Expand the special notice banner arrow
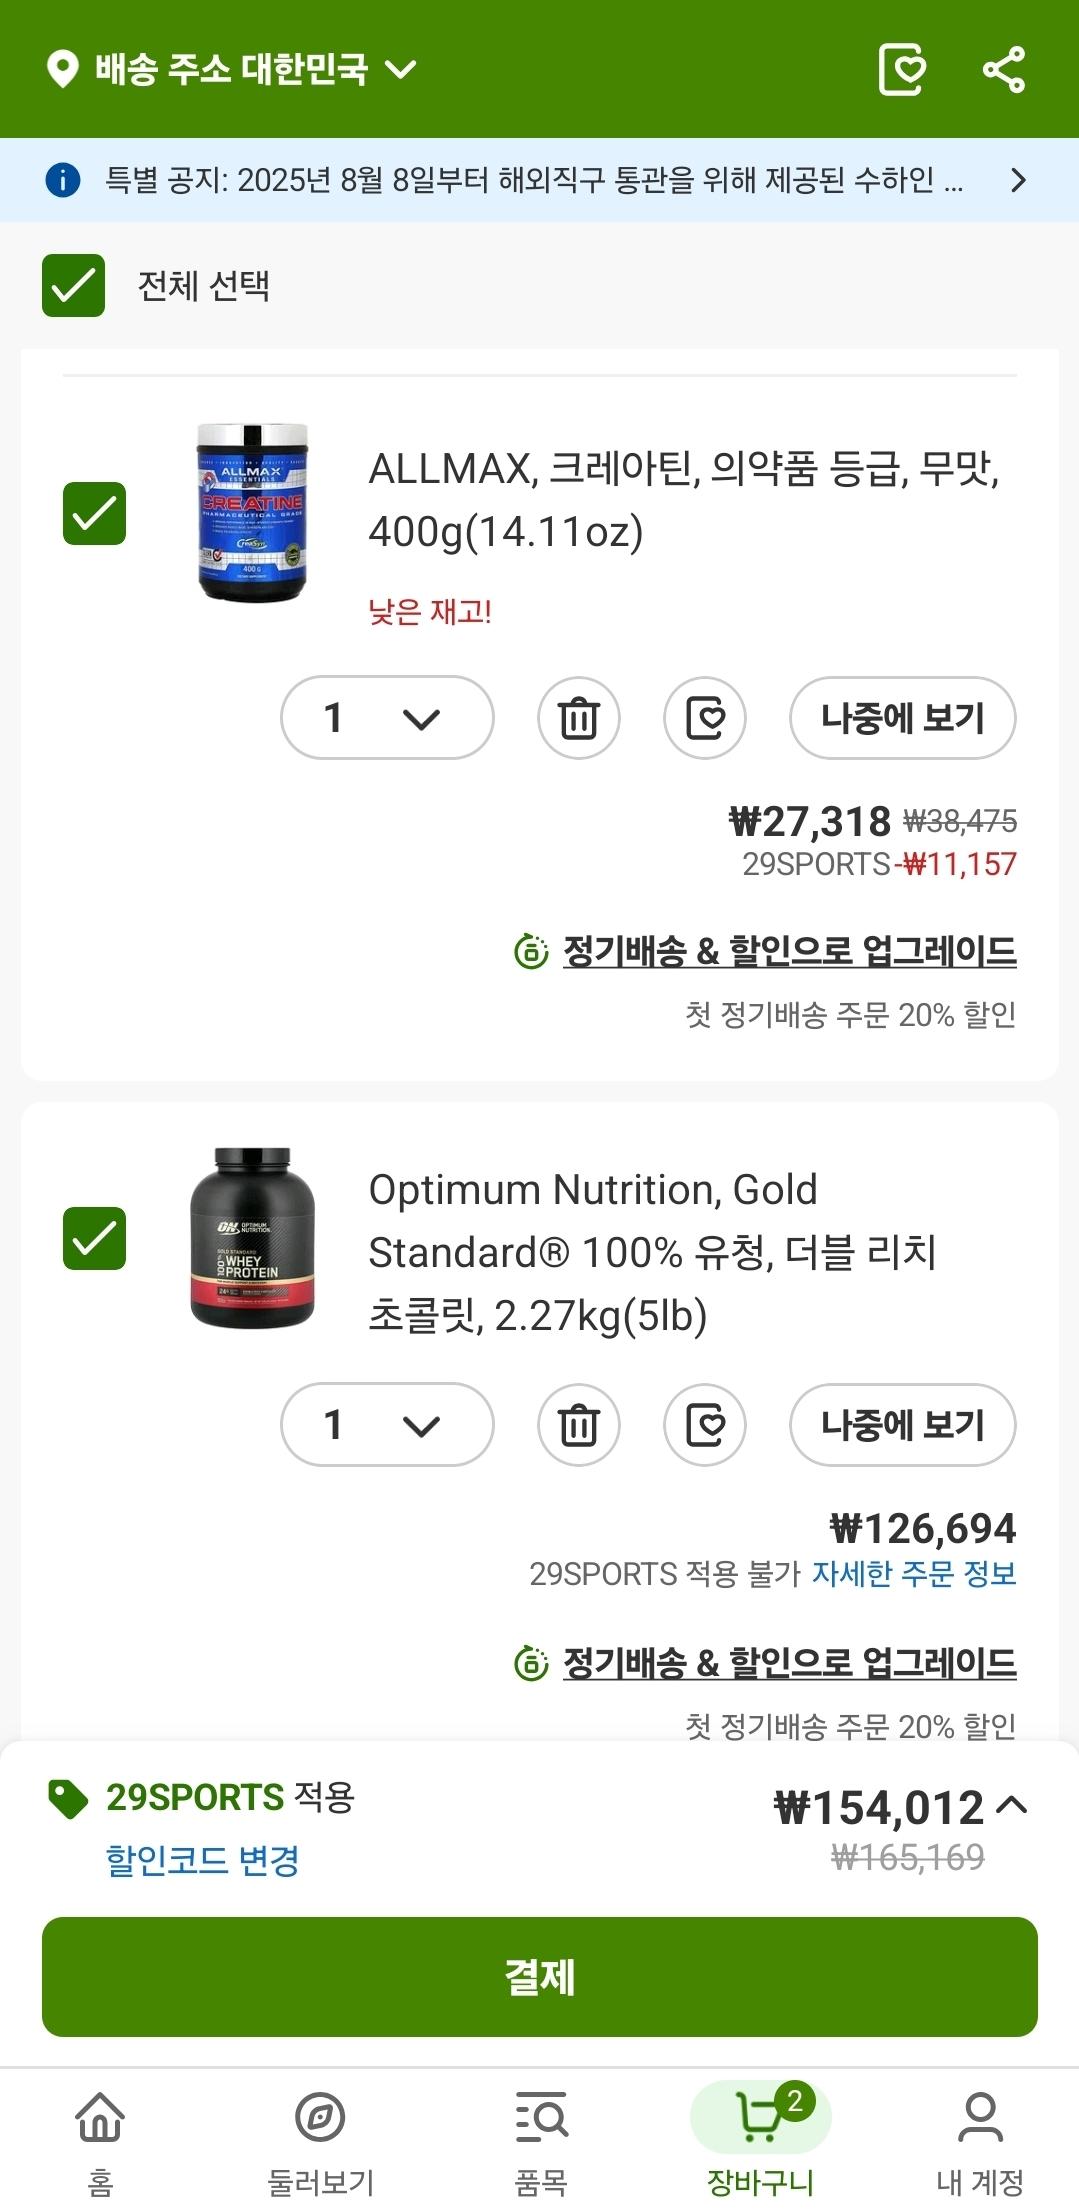 click(1018, 180)
